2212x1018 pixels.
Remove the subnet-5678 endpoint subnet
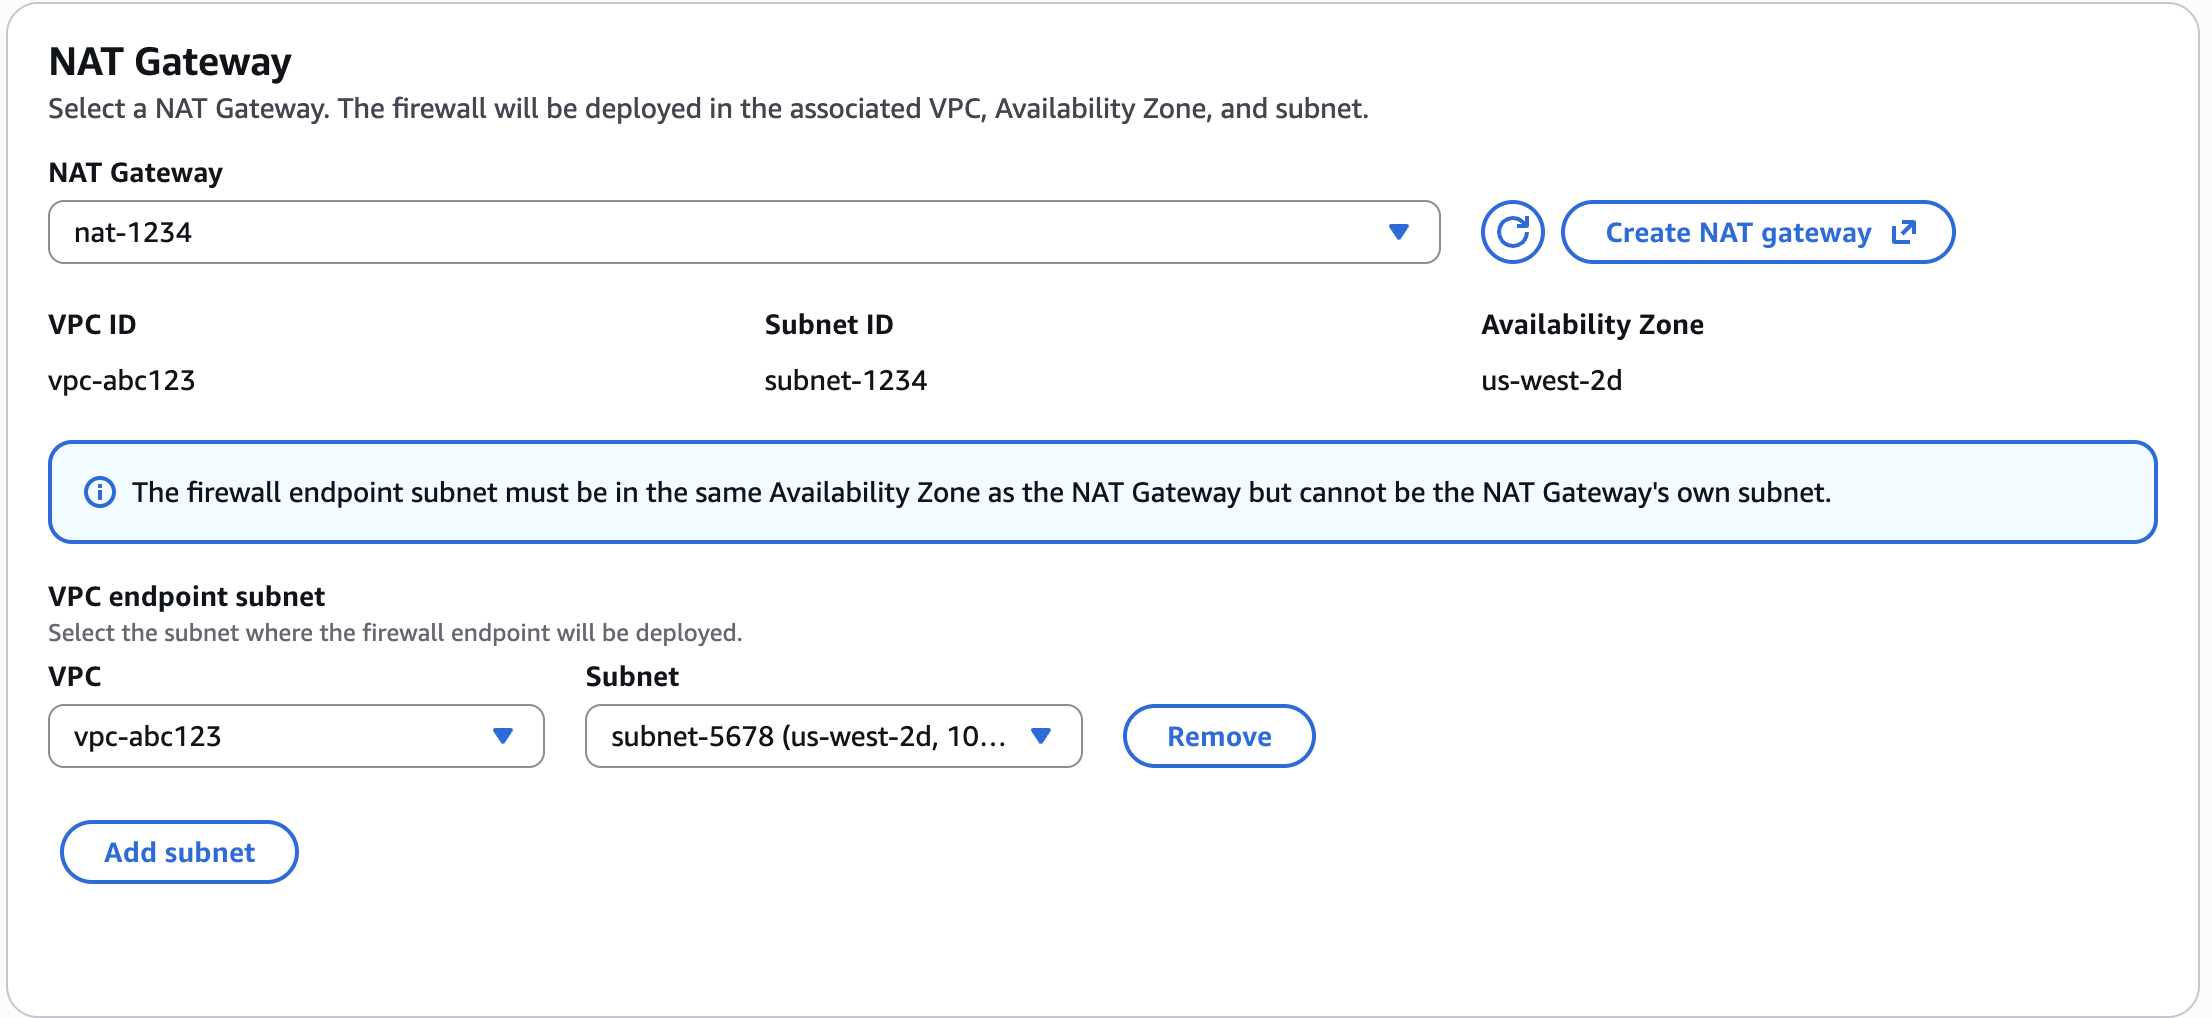[x=1219, y=736]
